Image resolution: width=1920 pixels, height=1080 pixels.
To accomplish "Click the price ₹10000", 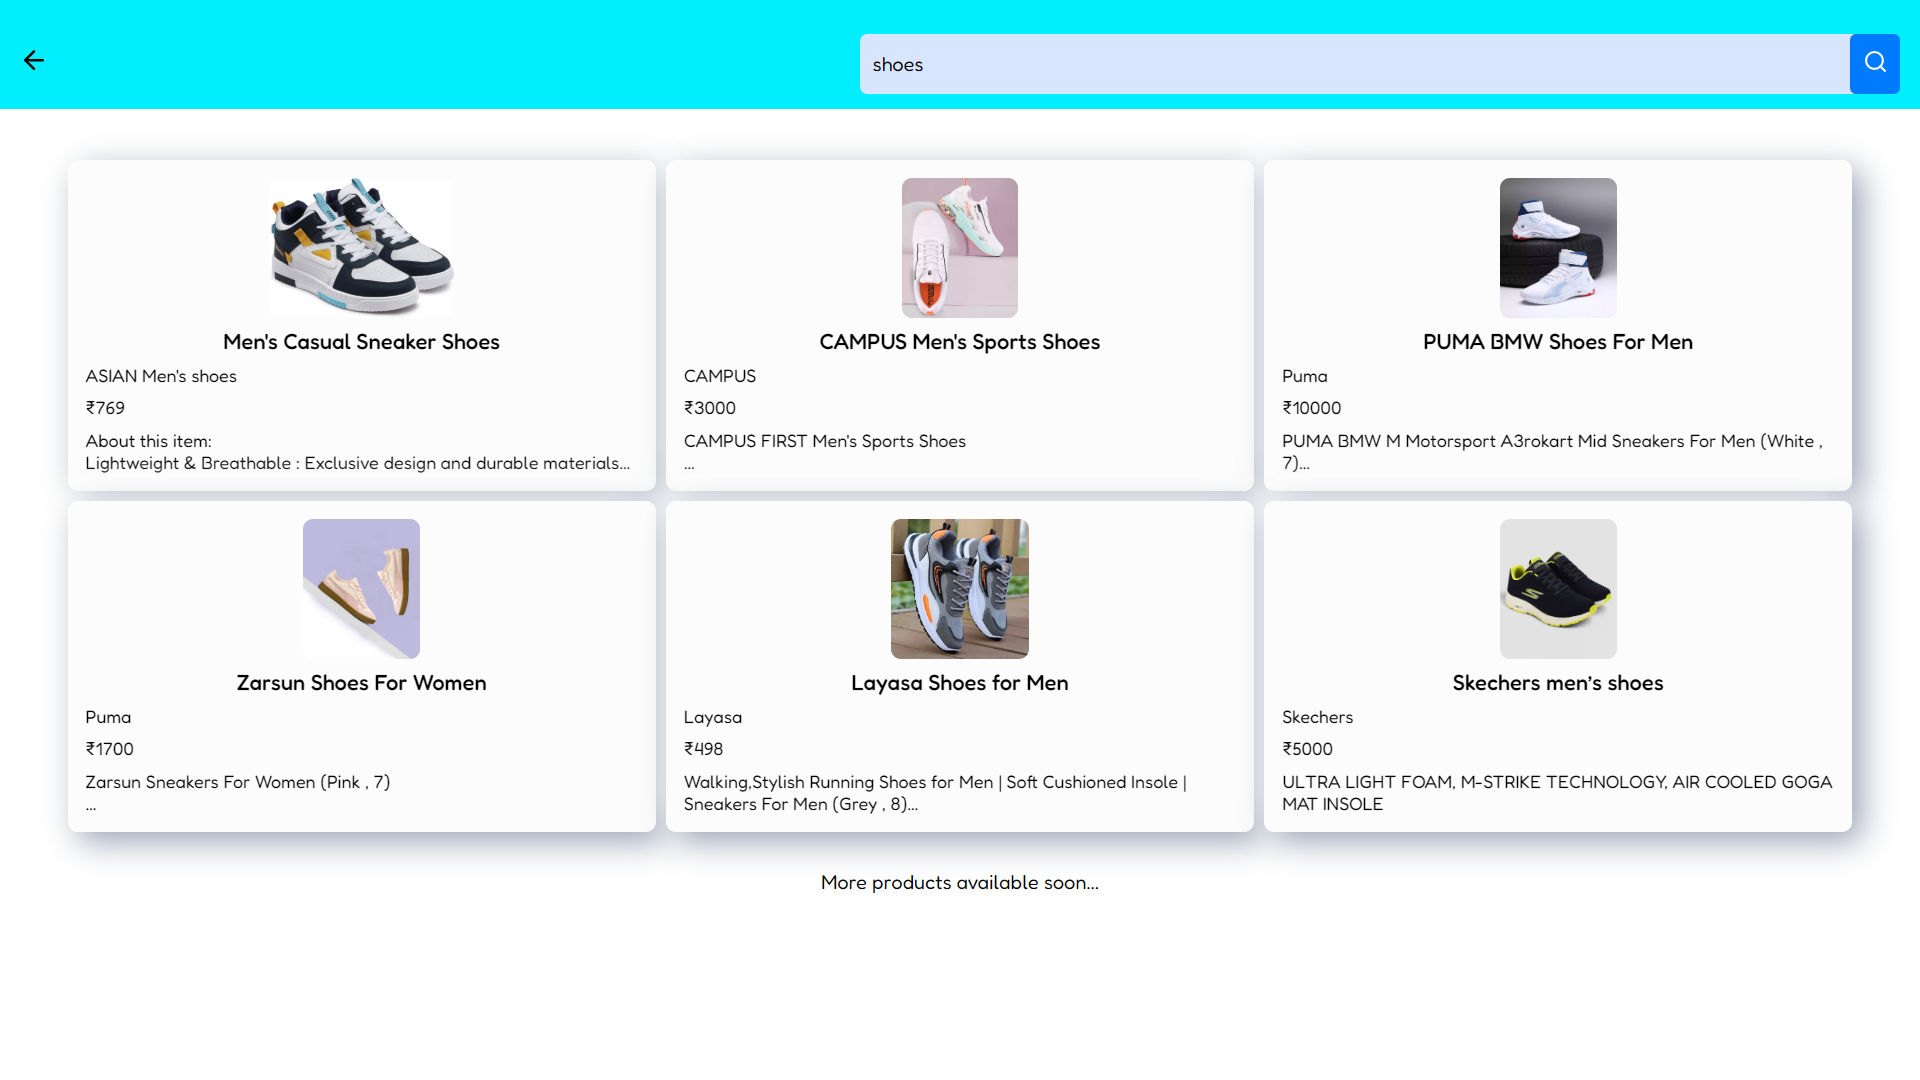I will 1312,408.
